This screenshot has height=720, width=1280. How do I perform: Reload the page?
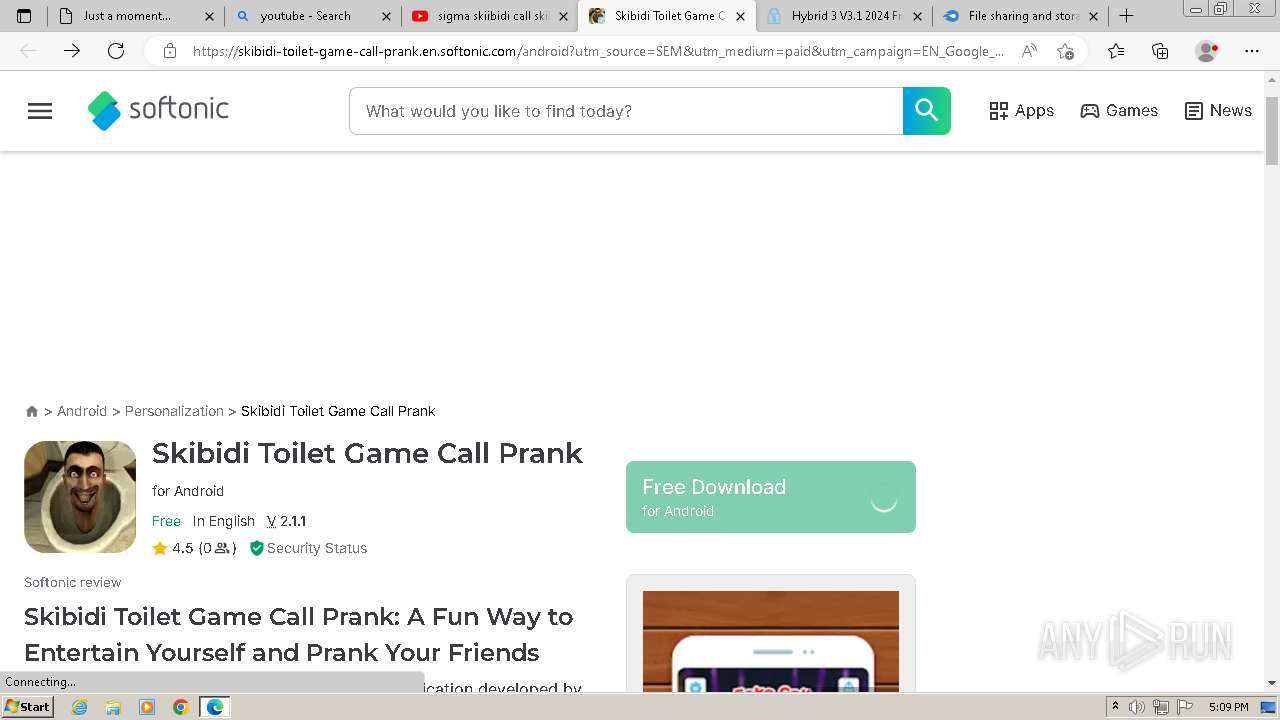(116, 51)
